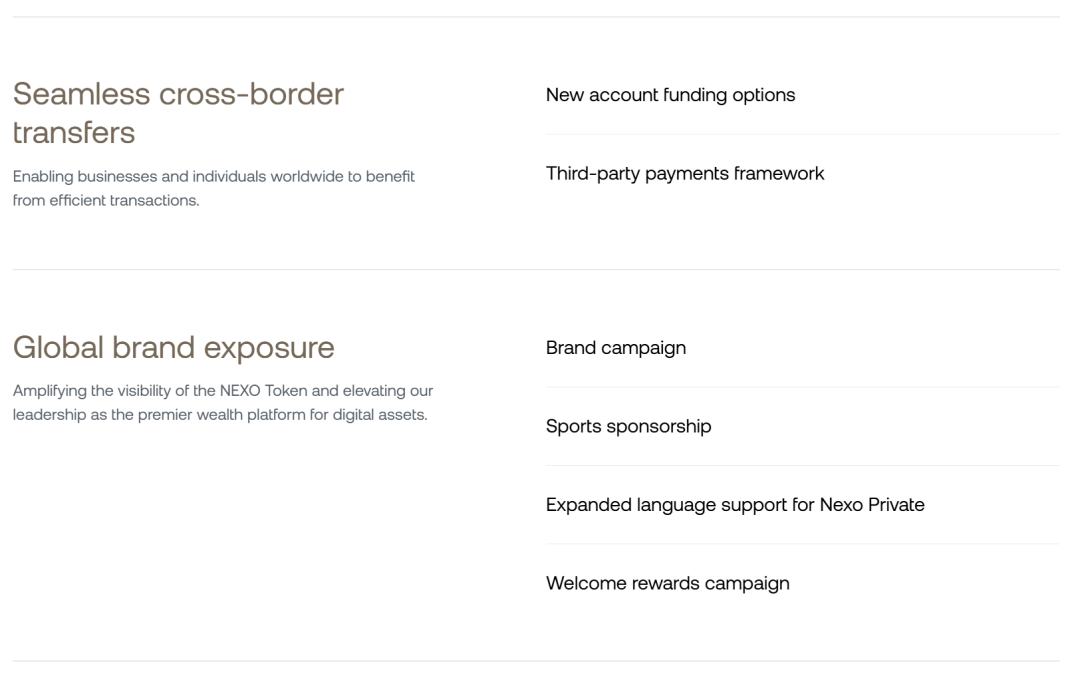Open the Welcome rewards campaign item
Viewport: 1072px width, 680px height.
667,584
